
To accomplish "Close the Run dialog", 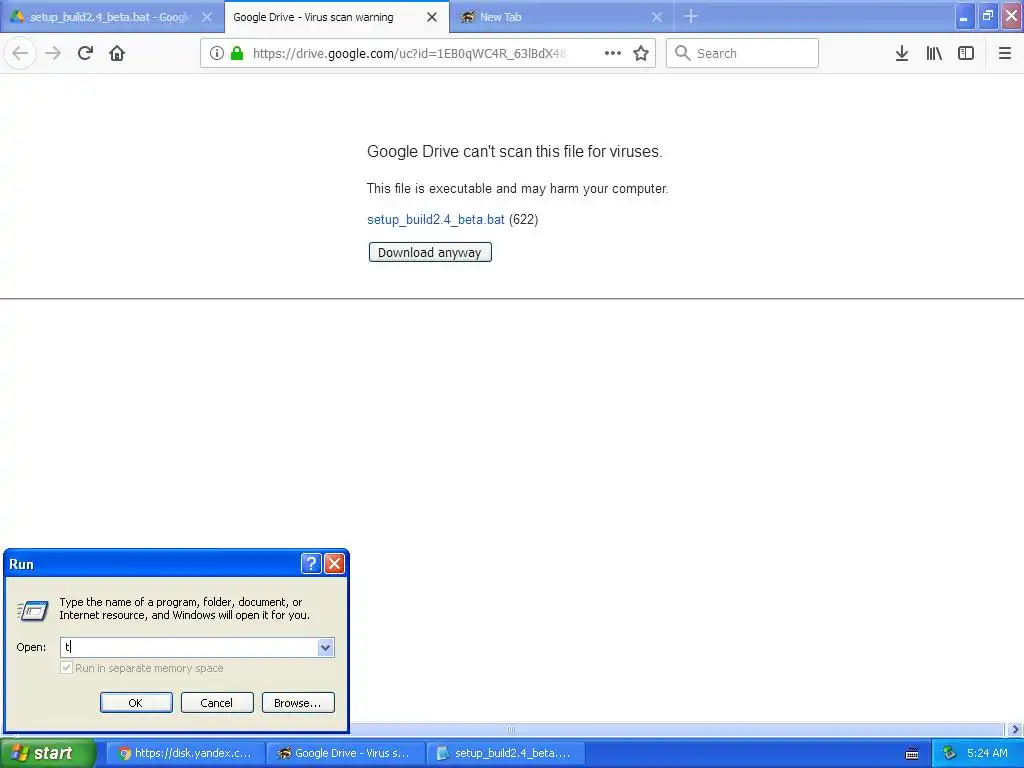I will (x=334, y=564).
